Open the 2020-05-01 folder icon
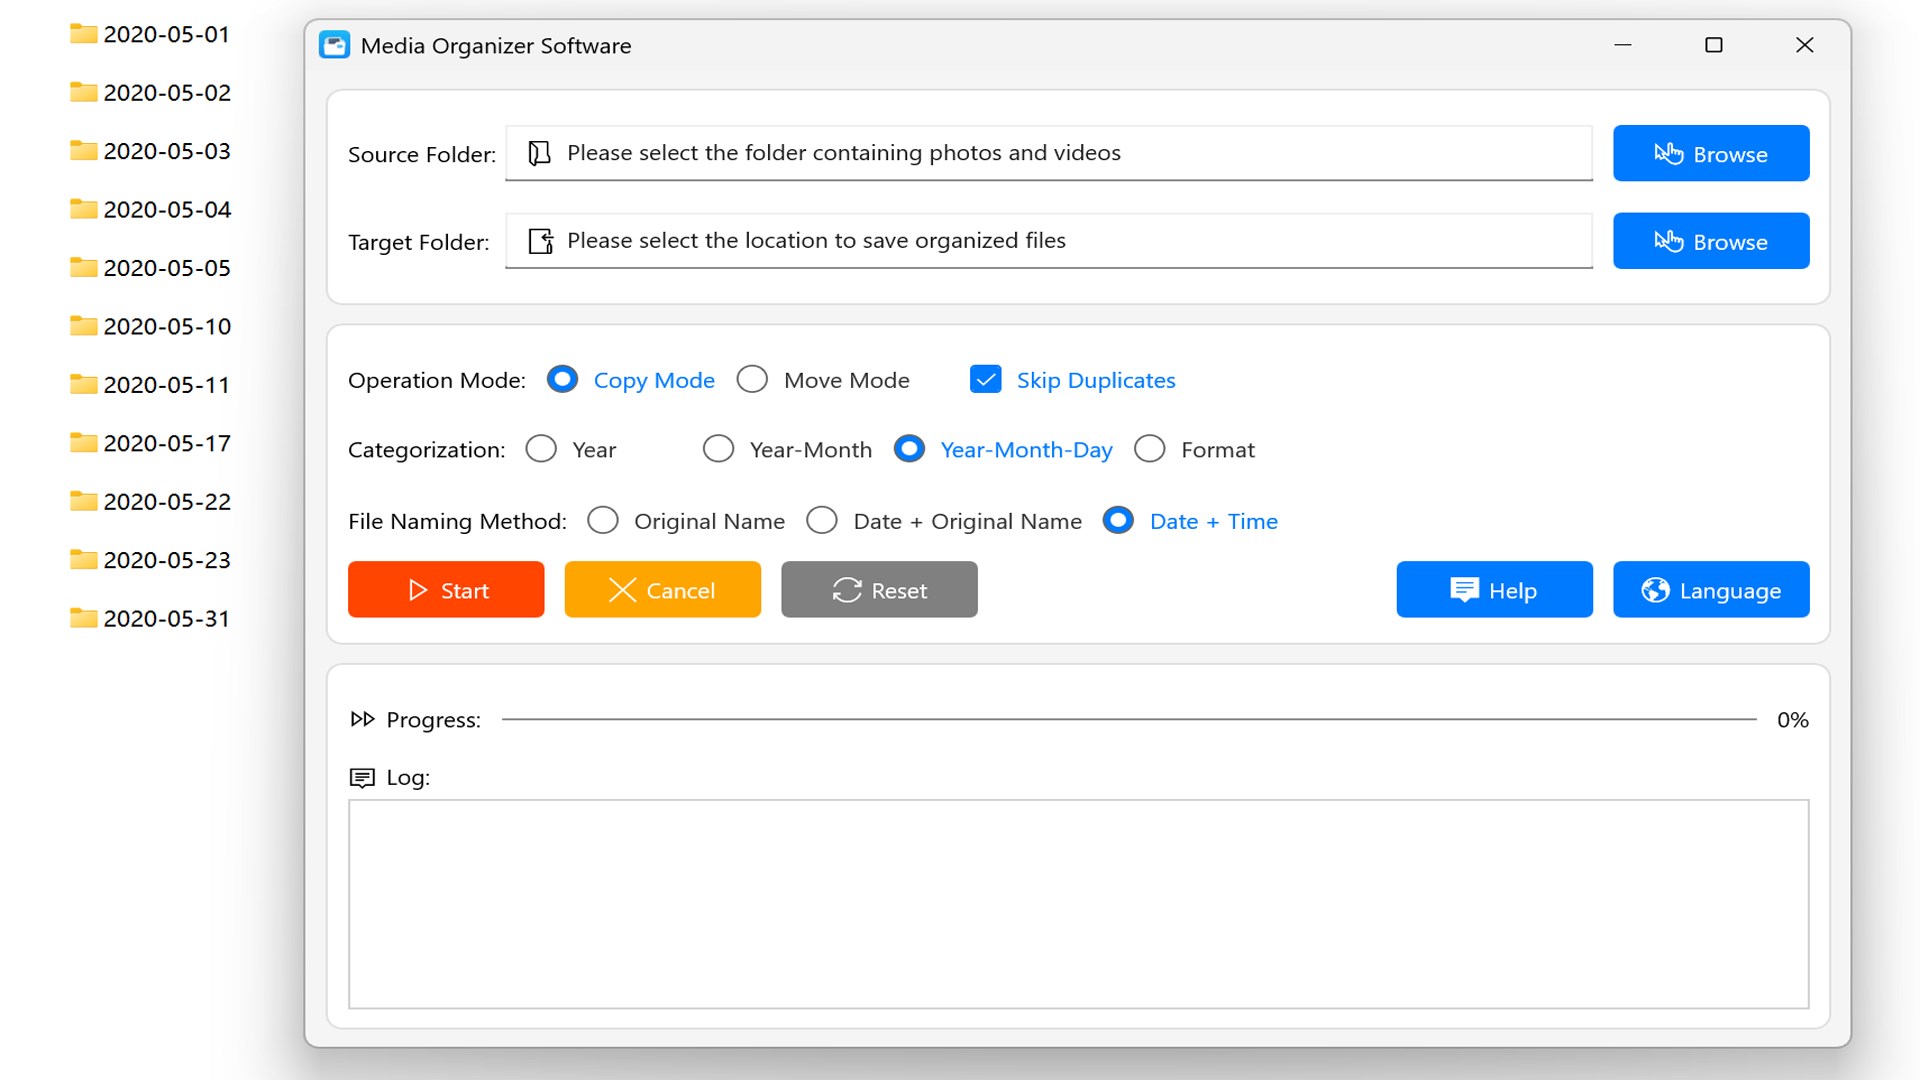This screenshot has height=1080, width=1920. pos(83,34)
